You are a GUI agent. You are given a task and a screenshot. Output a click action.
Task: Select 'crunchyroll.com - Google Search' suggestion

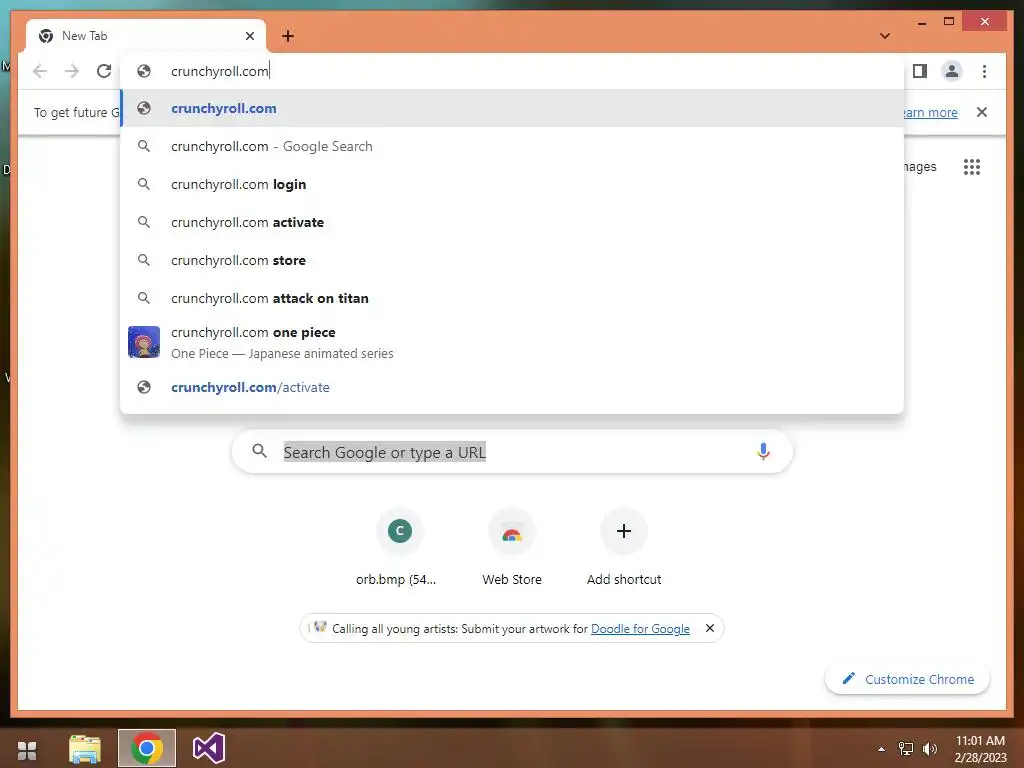(x=512, y=146)
